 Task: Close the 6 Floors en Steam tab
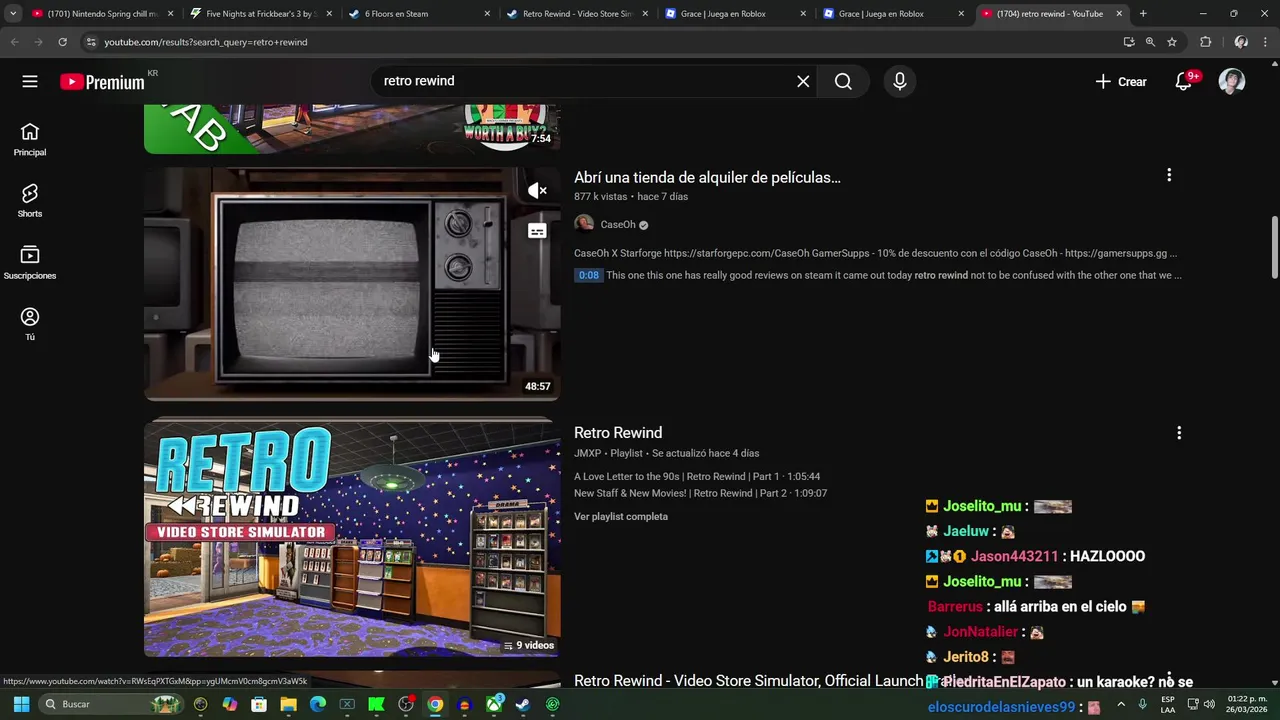click(487, 14)
